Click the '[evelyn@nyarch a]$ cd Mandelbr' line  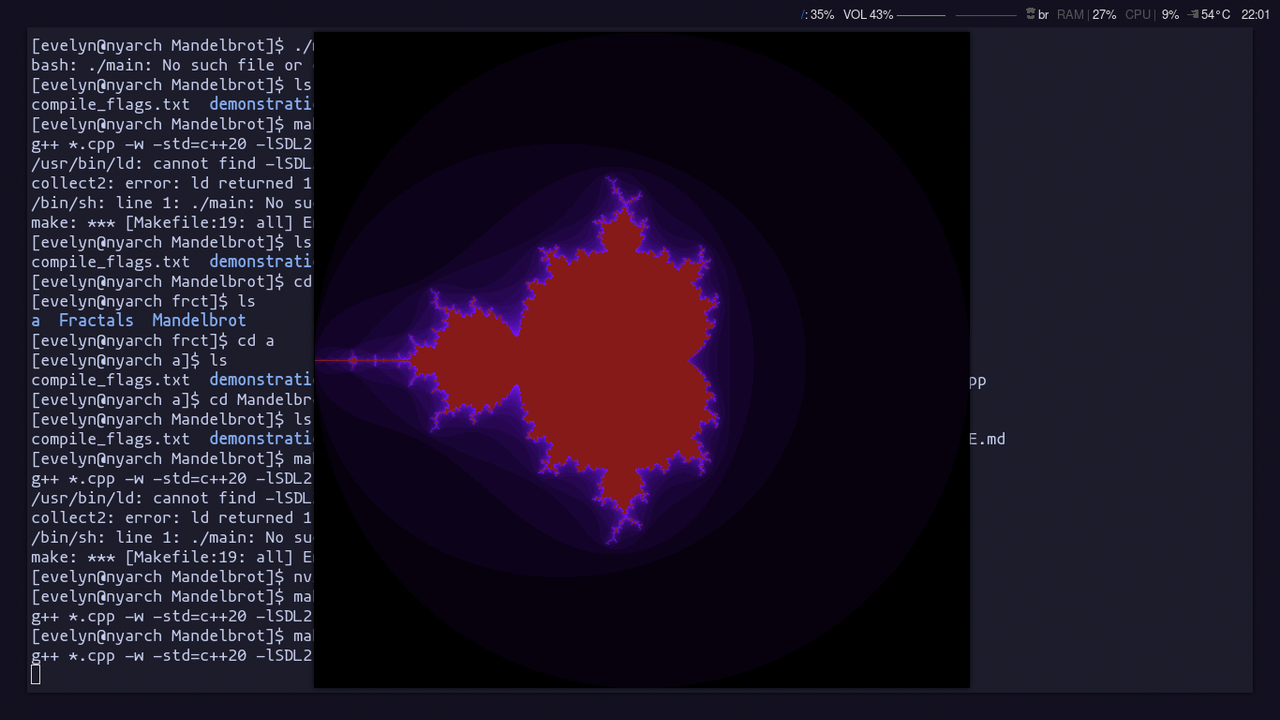click(x=172, y=399)
